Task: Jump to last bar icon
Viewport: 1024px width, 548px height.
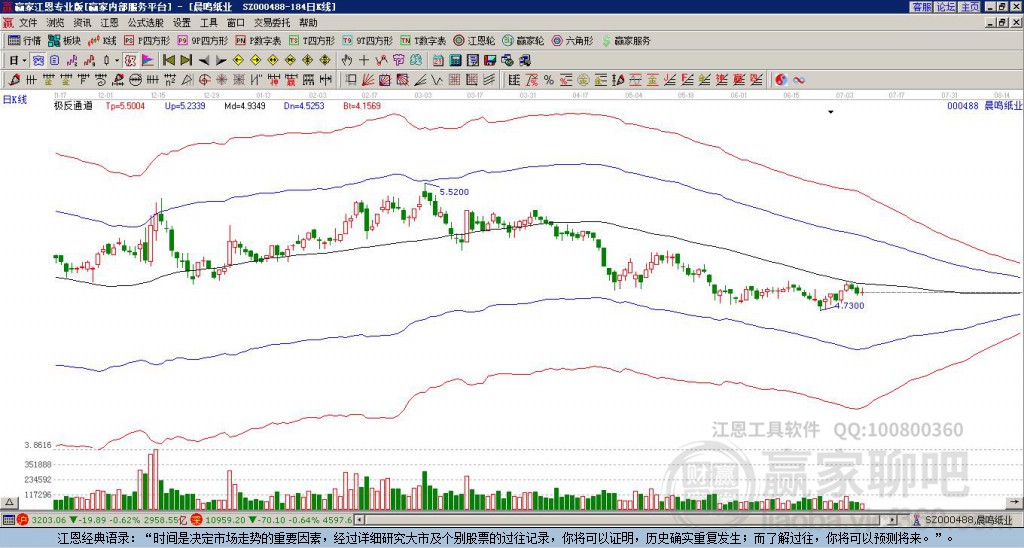Action: [186, 60]
